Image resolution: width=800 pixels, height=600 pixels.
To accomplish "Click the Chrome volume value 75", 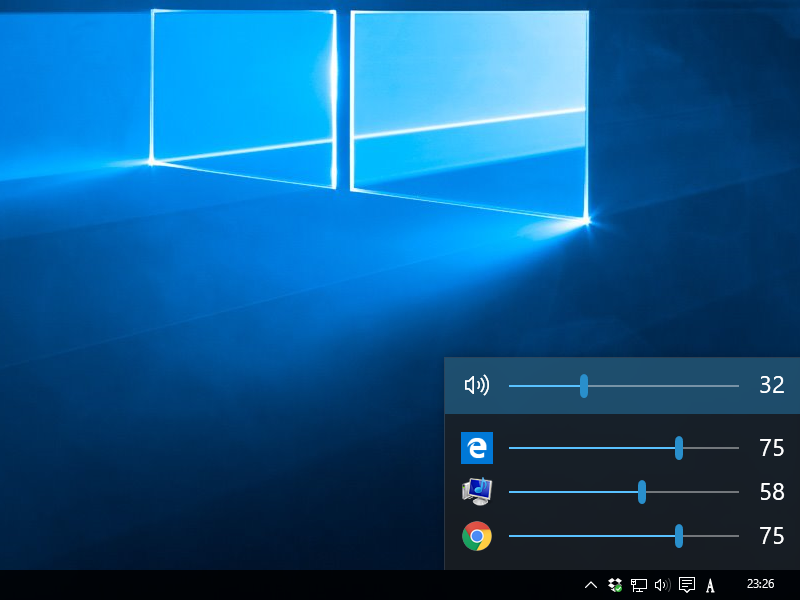I will (771, 536).
